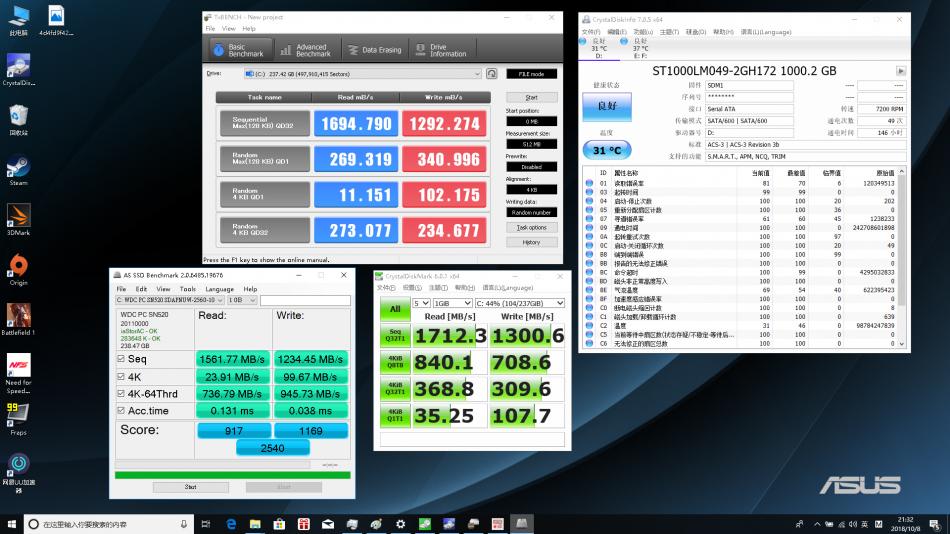Click the TxBENCH drive refresh icon
This screenshot has width=950, height=534.
coord(492,73)
